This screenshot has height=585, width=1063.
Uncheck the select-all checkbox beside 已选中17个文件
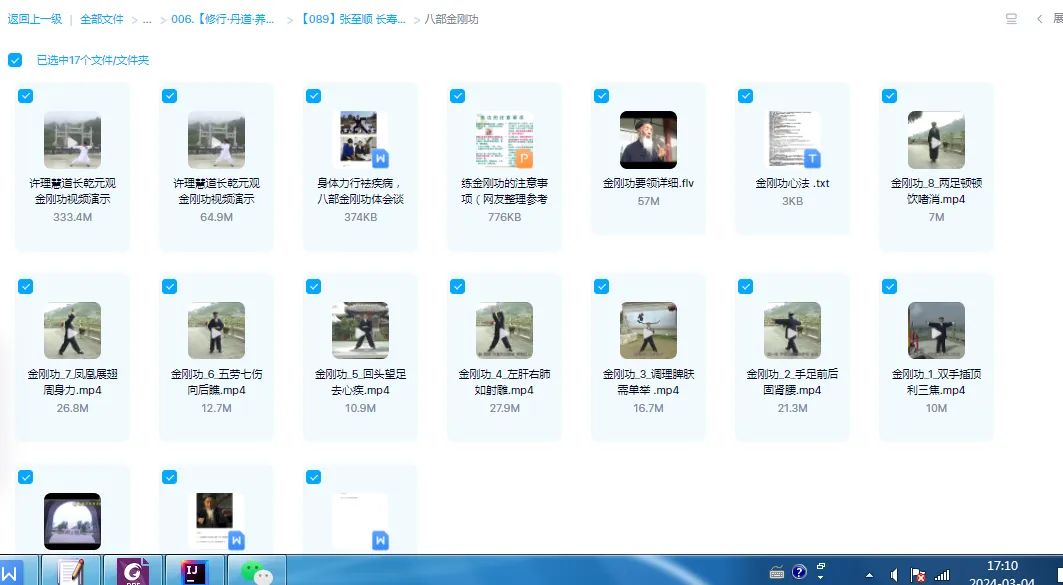click(15, 60)
